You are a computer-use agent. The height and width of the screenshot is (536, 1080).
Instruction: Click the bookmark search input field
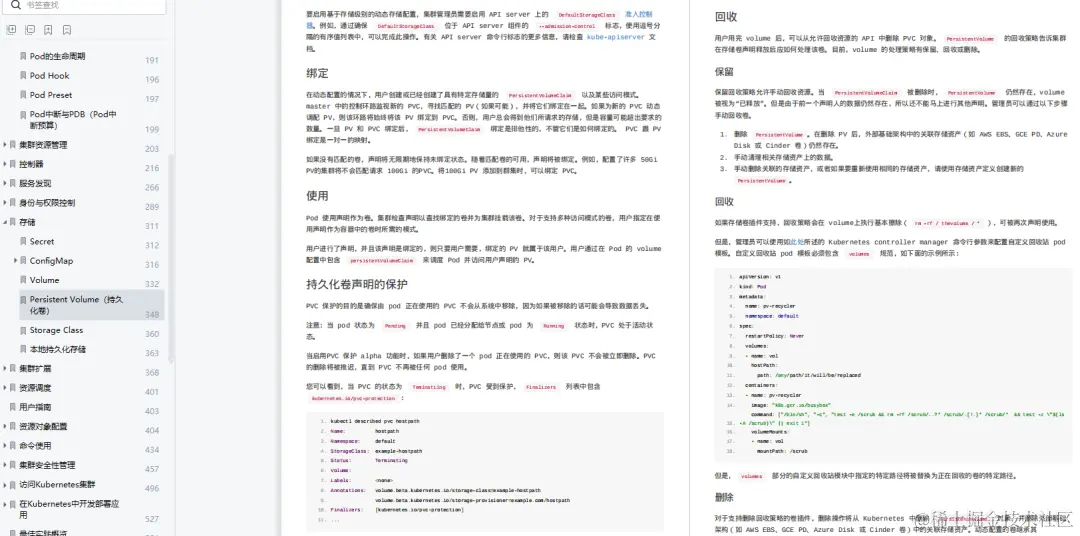pyautogui.click(x=86, y=6)
